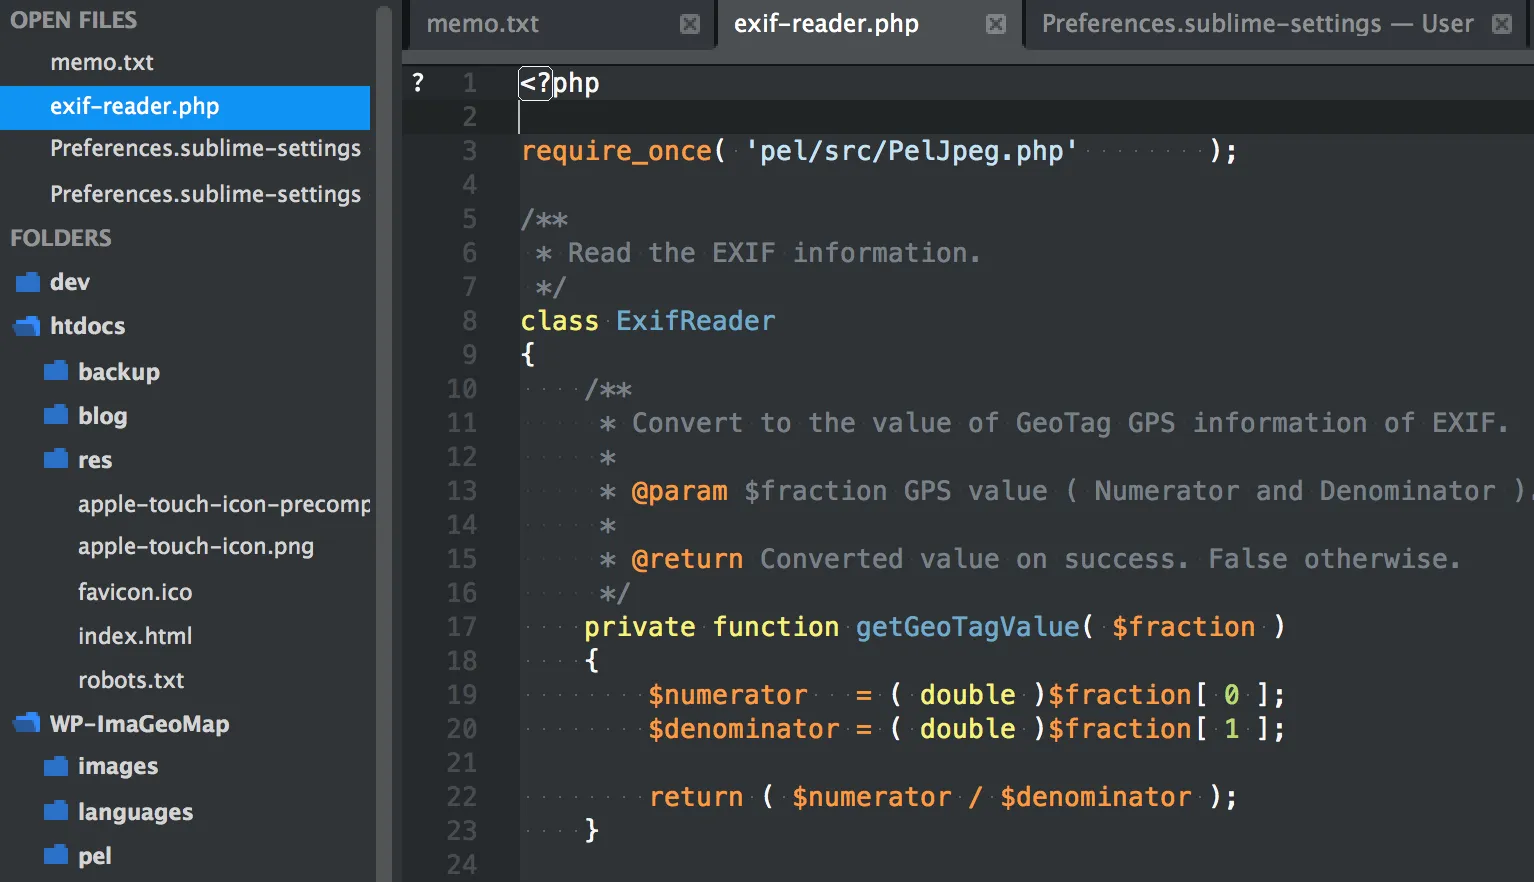Image resolution: width=1534 pixels, height=882 pixels.
Task: Open memo.txt from open files list
Action: [102, 62]
